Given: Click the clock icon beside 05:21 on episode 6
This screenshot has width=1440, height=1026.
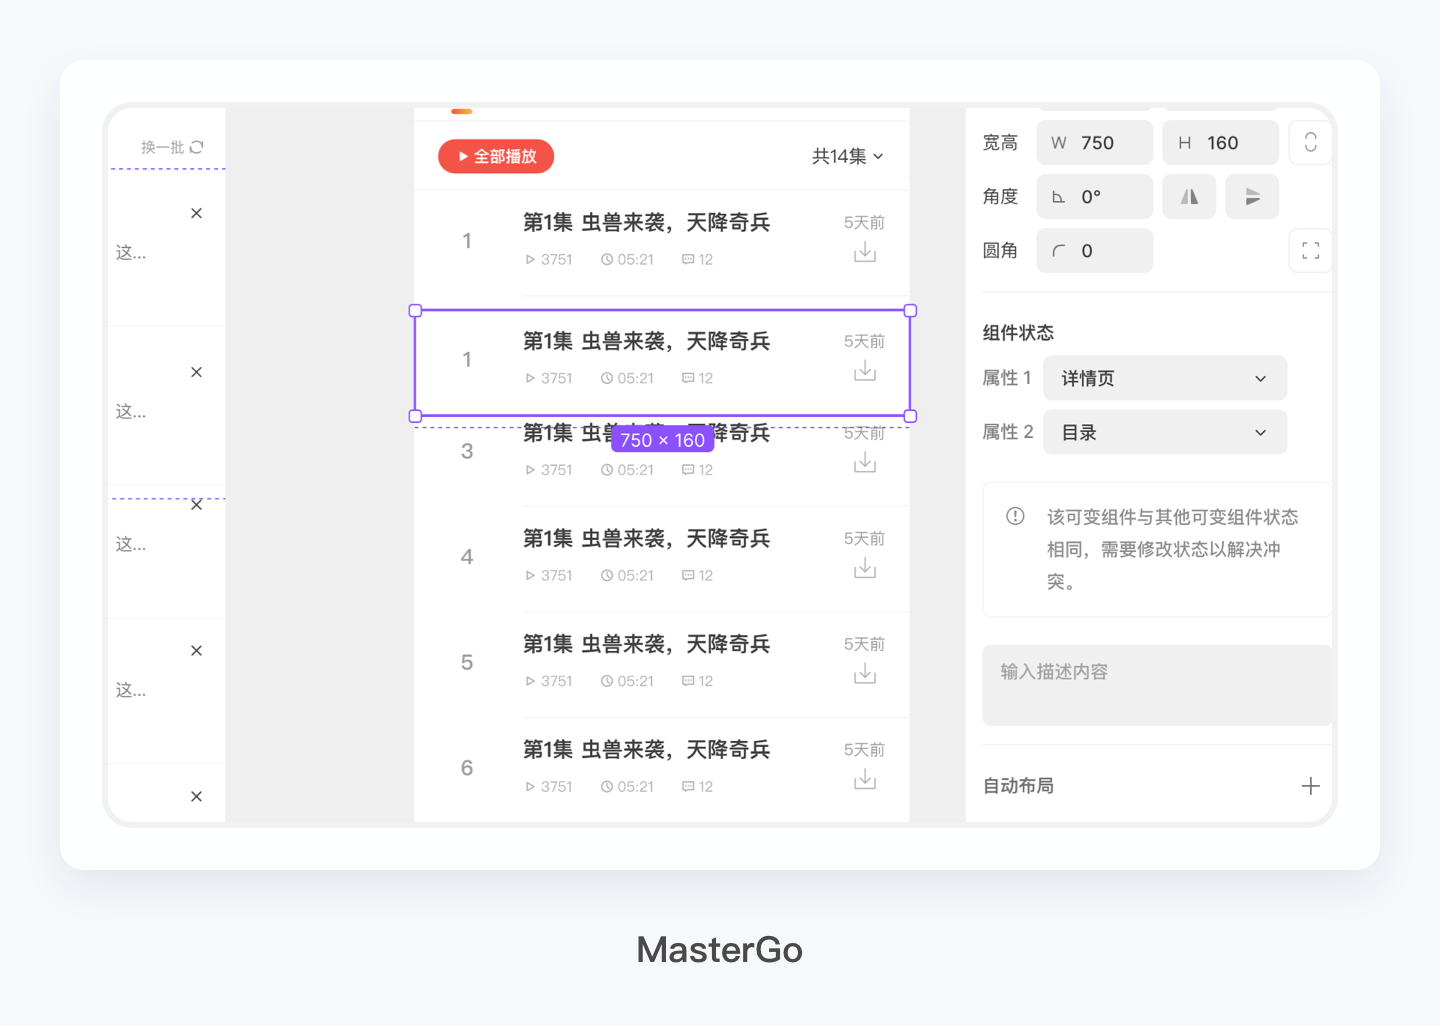Looking at the screenshot, I should tap(606, 786).
